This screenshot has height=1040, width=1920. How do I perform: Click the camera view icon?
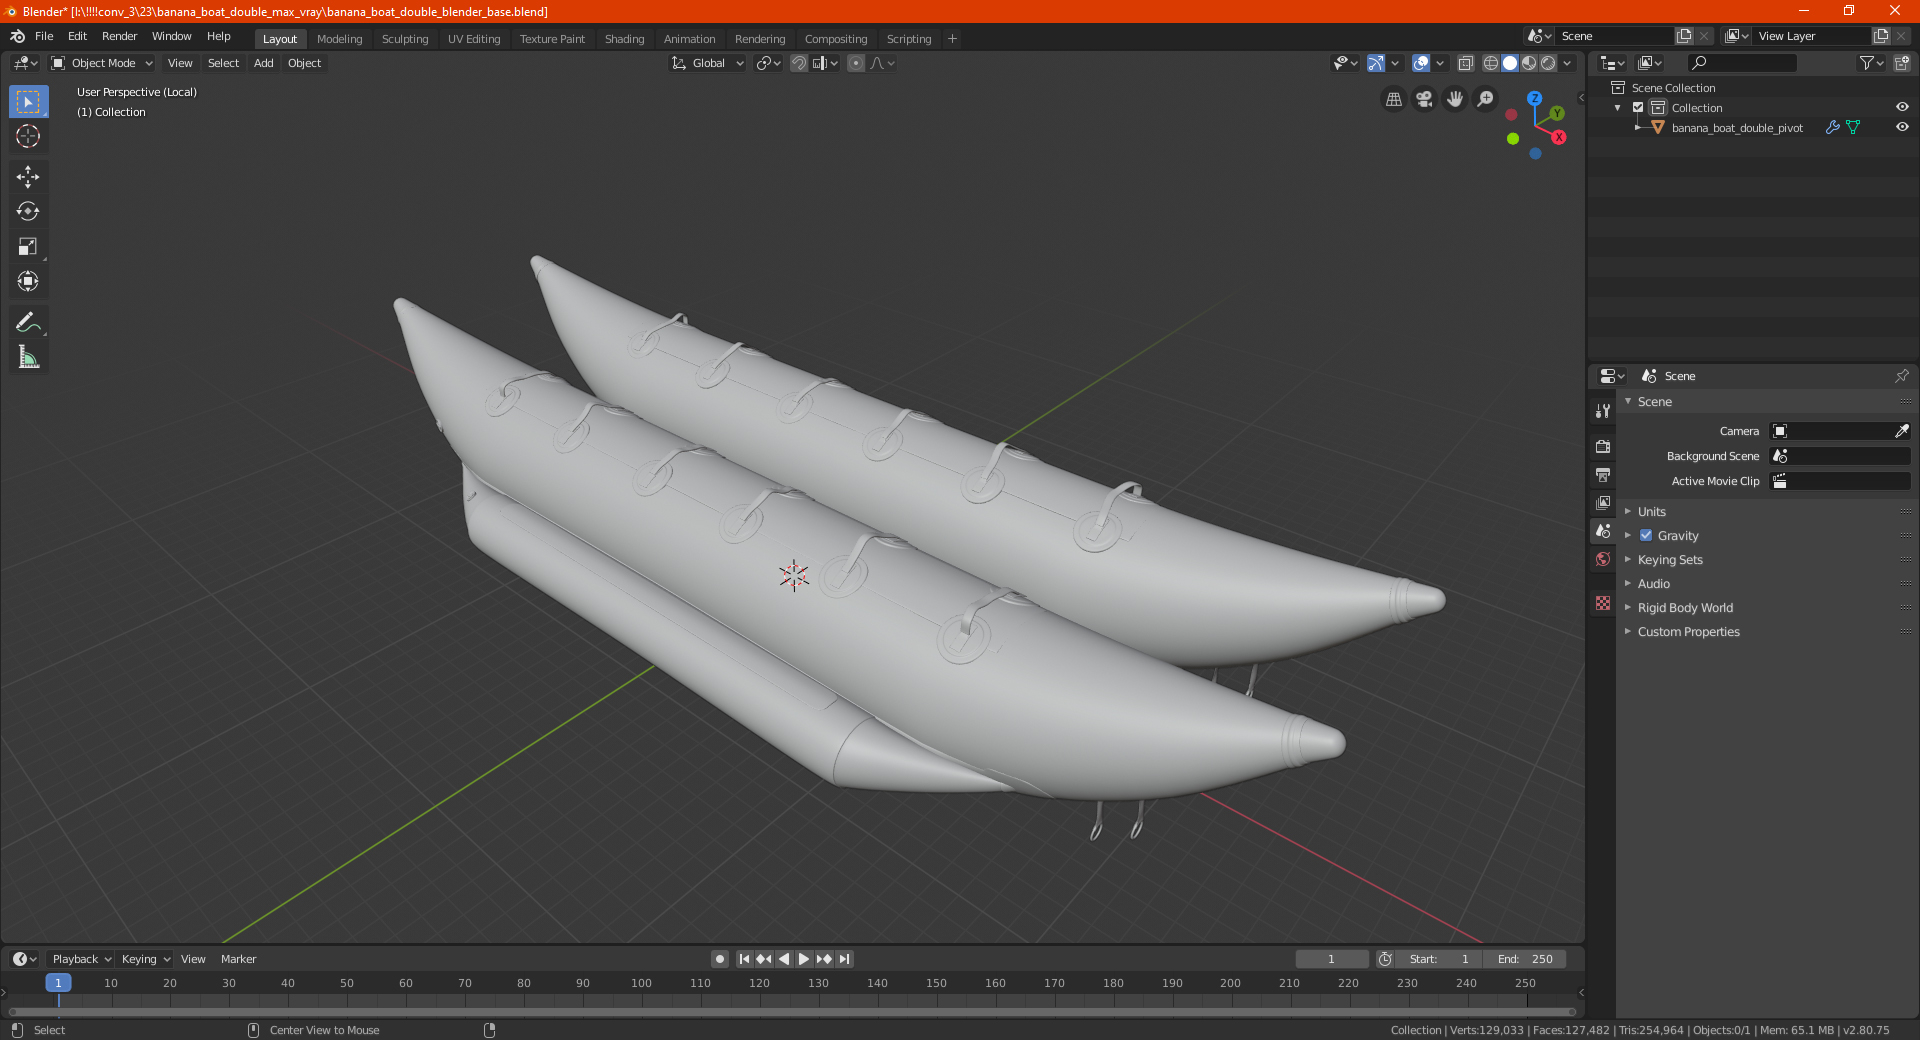tap(1424, 99)
